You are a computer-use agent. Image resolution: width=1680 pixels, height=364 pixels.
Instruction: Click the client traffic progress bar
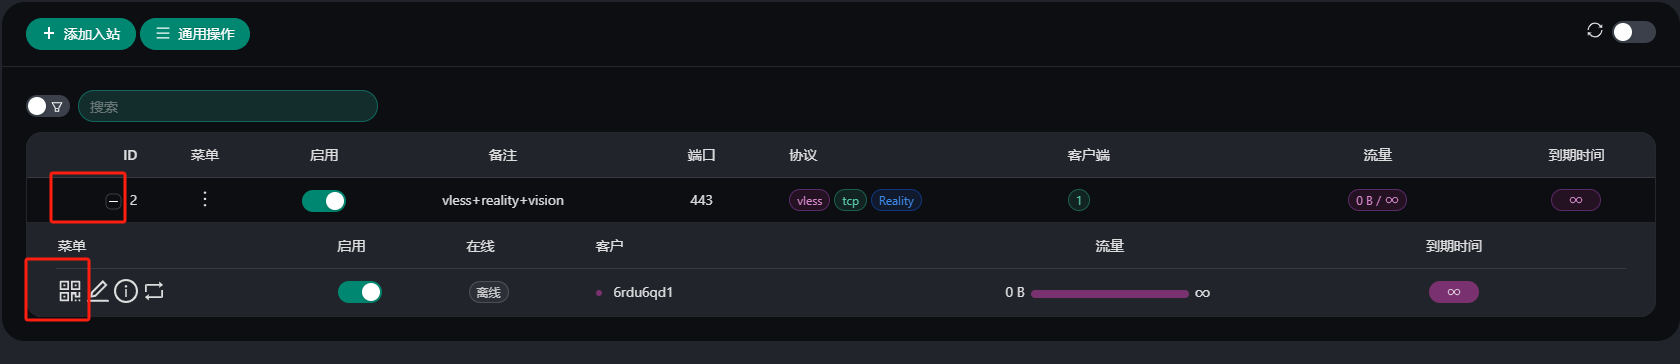coord(1110,293)
